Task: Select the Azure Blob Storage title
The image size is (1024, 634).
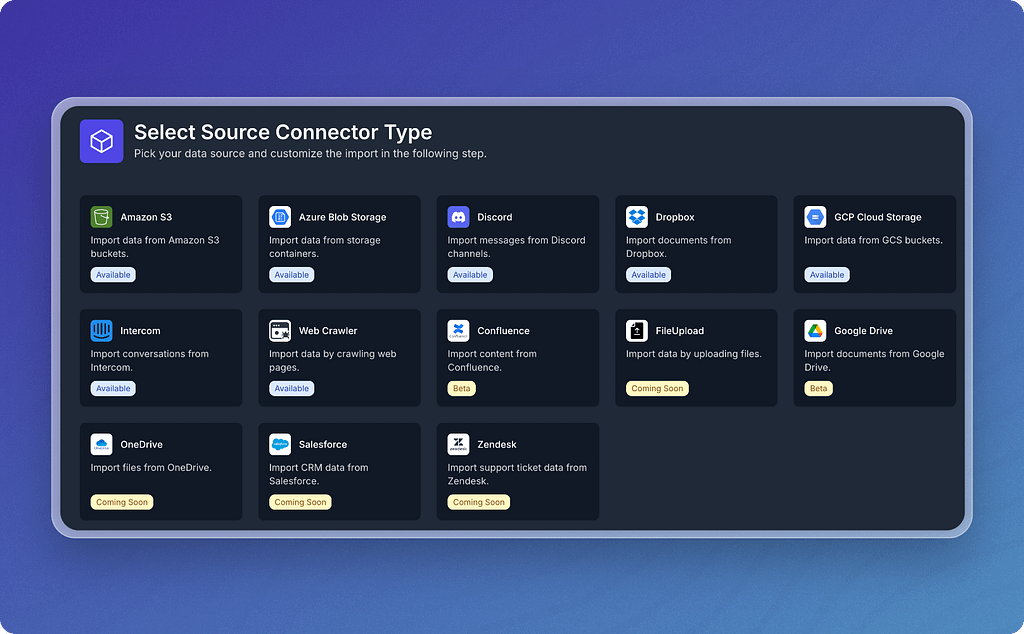Action: point(342,217)
